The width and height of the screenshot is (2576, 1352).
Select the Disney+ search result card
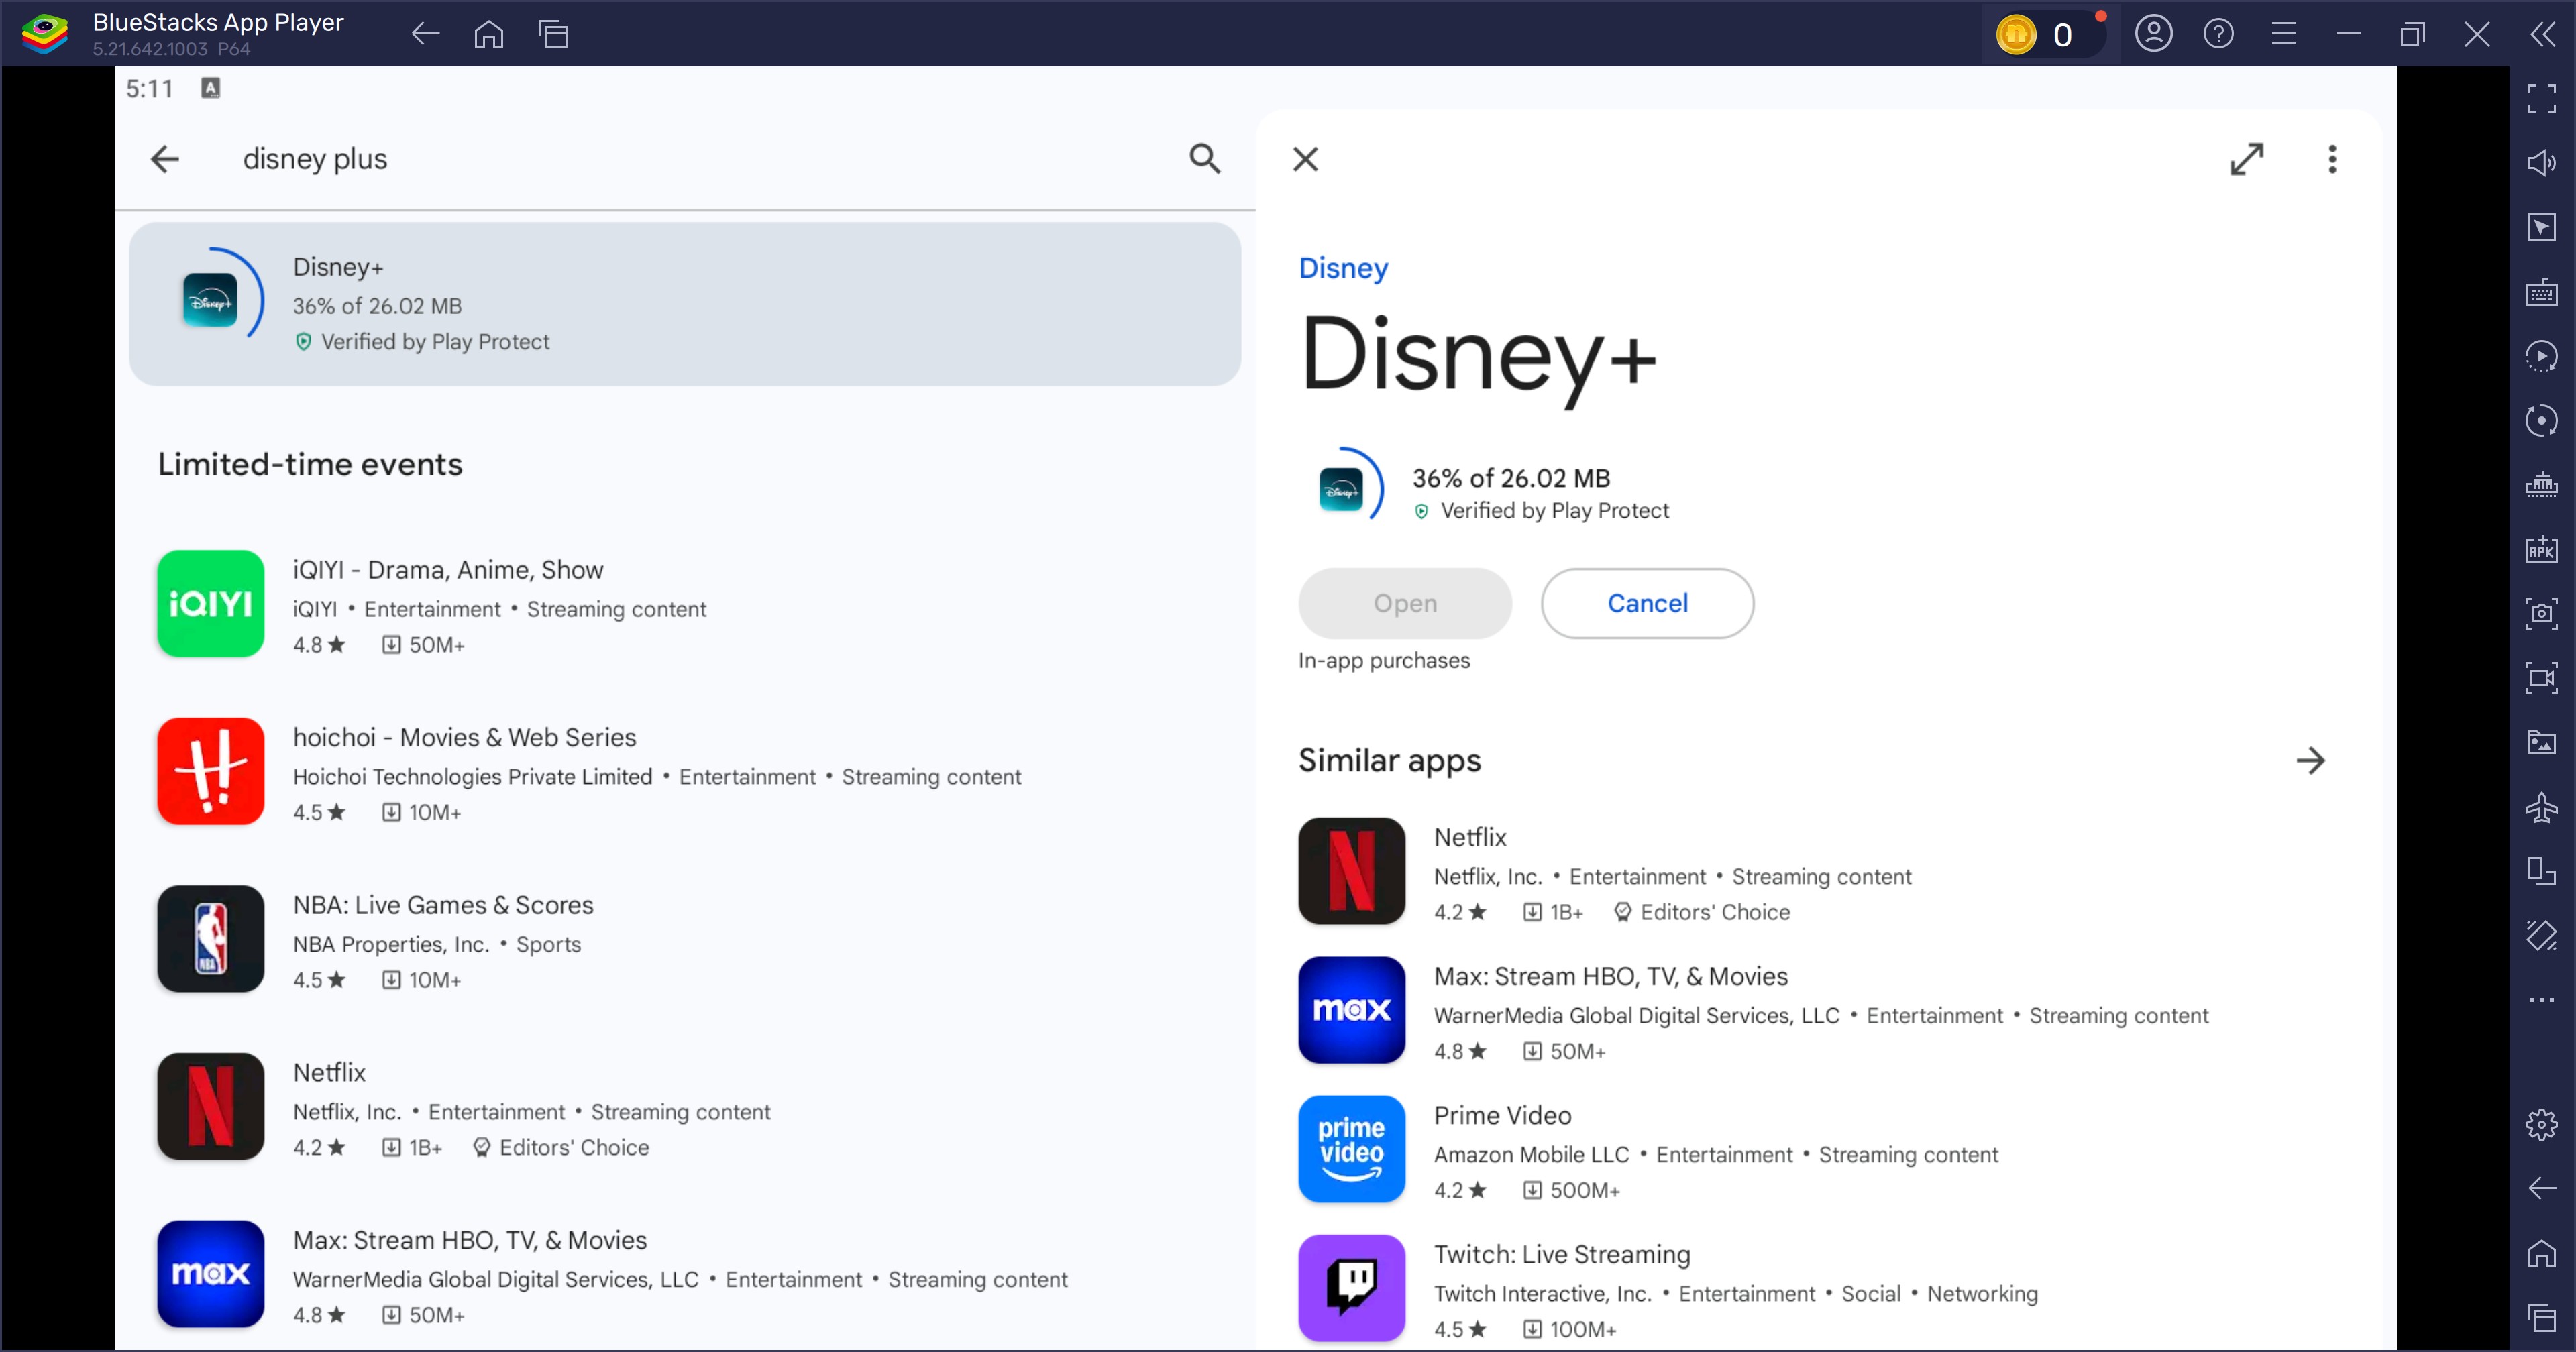click(685, 304)
